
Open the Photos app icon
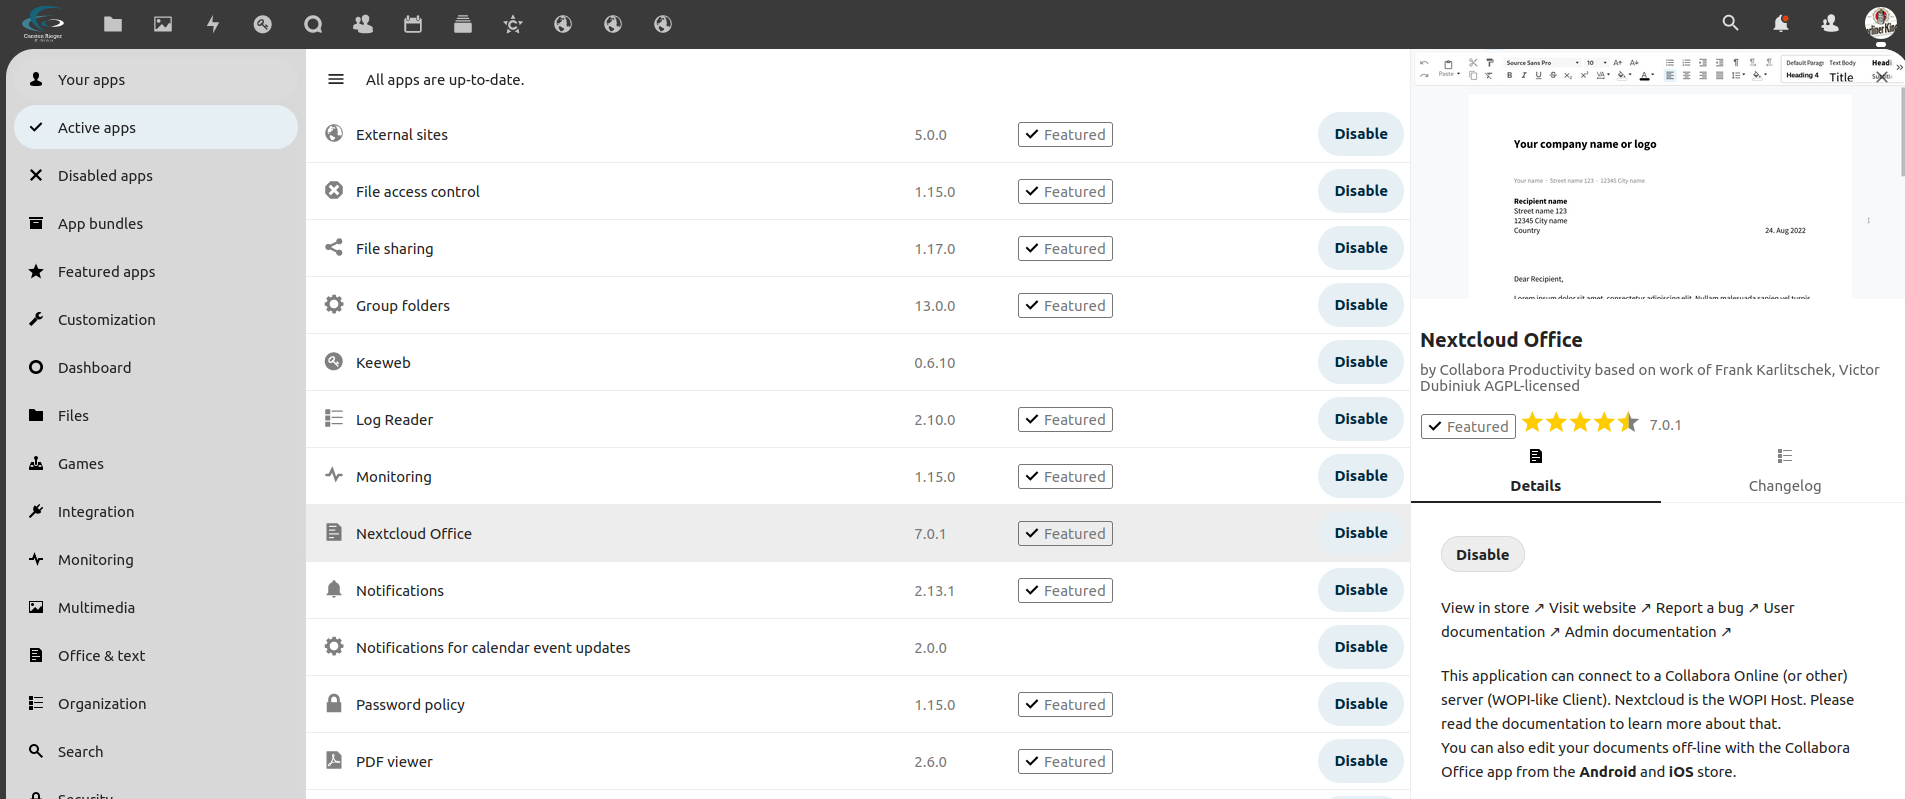tap(163, 24)
